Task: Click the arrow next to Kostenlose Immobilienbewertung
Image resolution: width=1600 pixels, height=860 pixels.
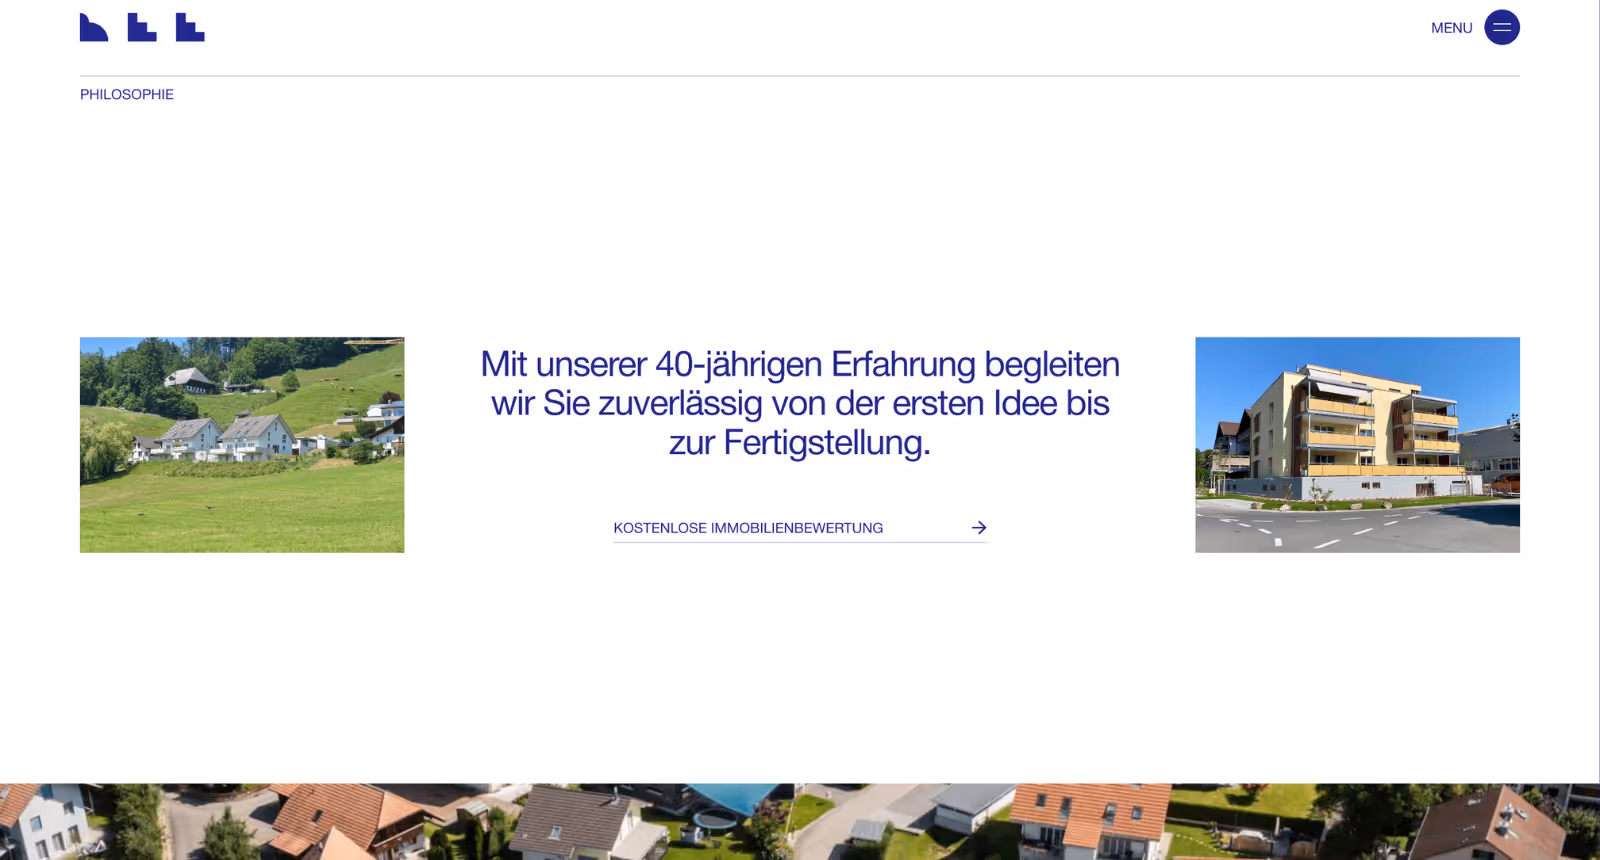Action: (x=979, y=527)
